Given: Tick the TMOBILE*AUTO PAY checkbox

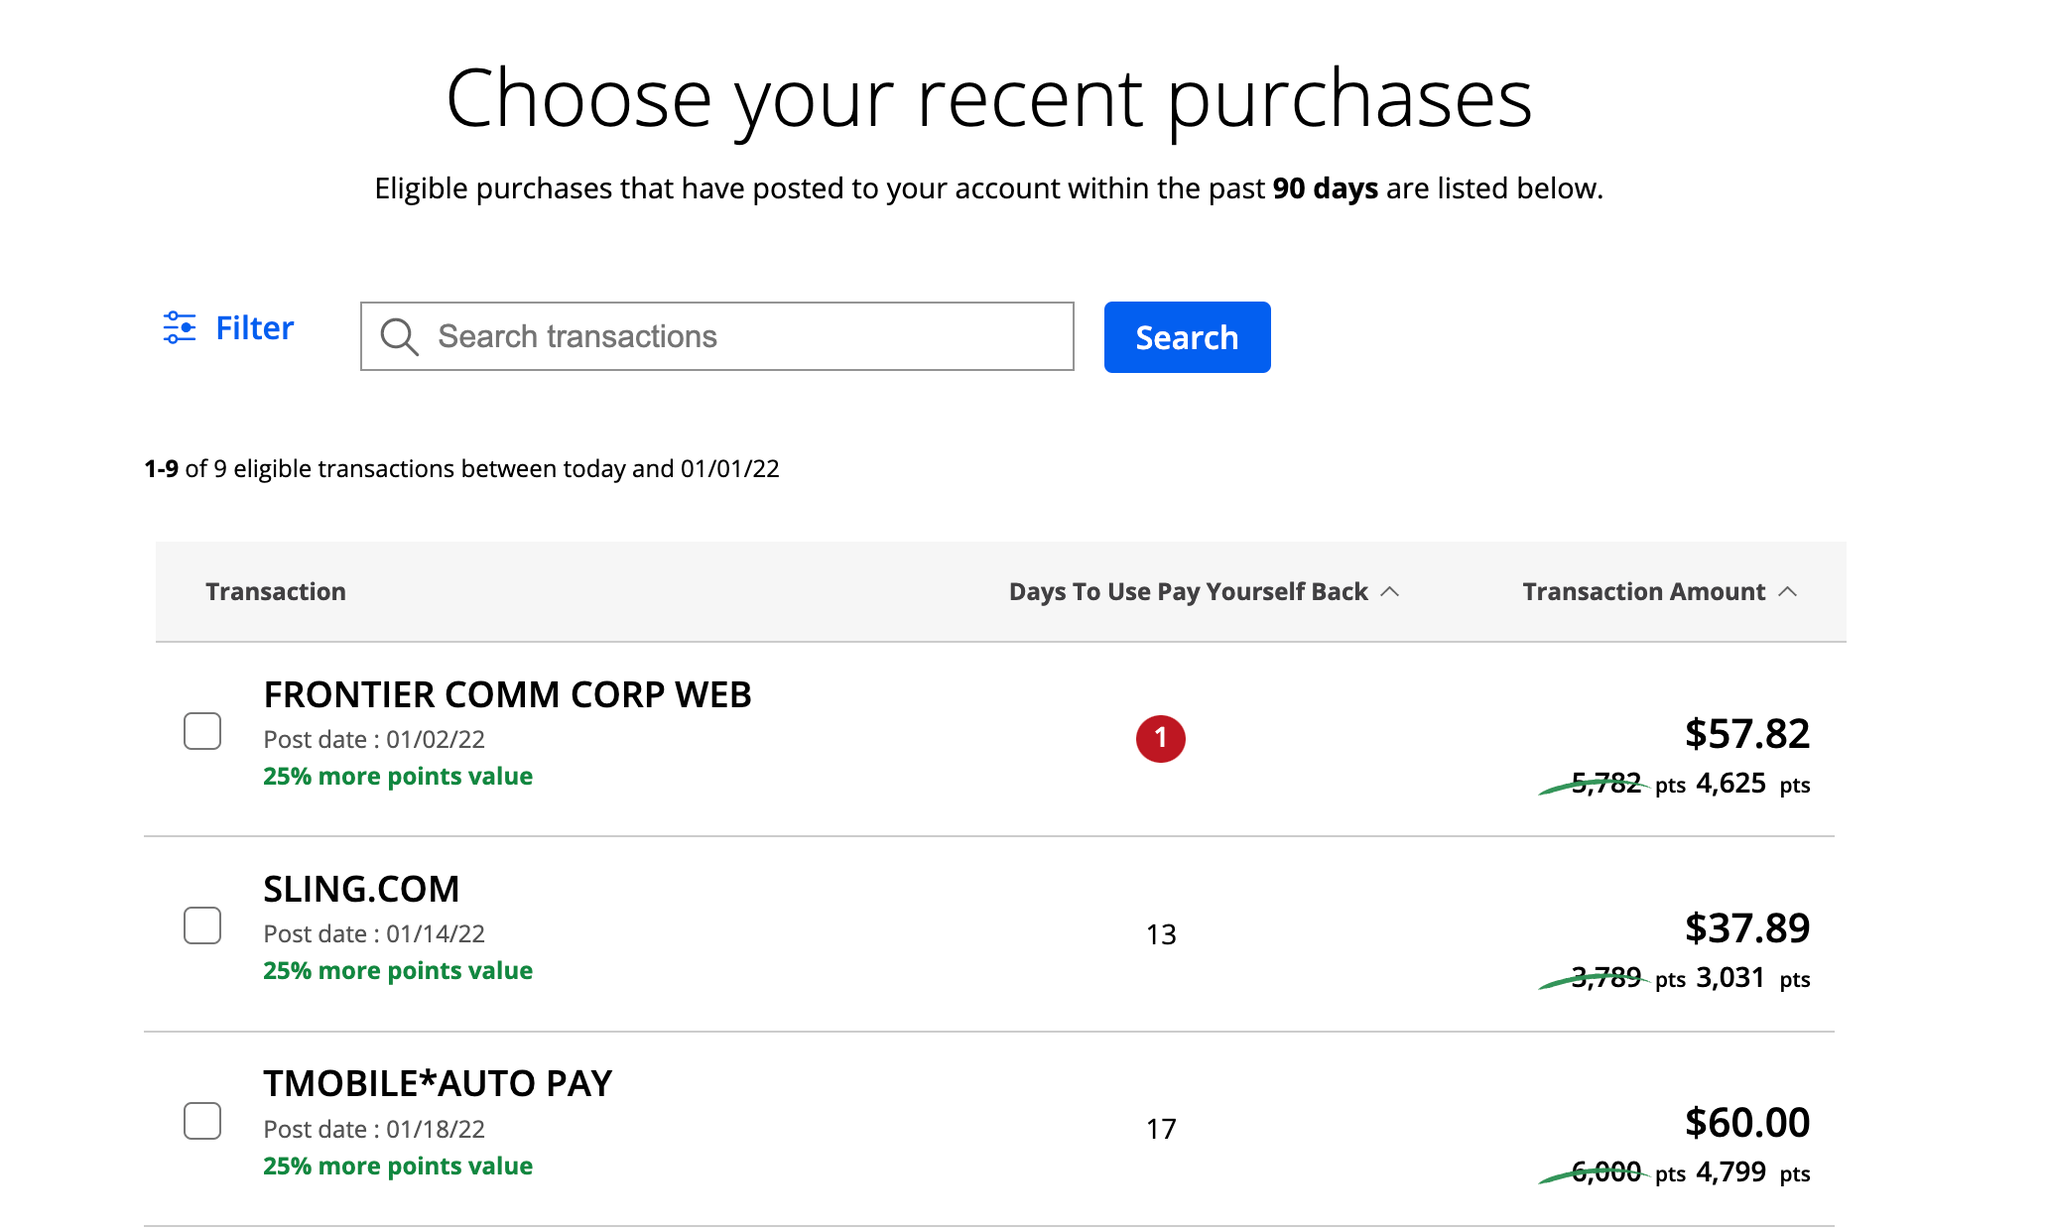Looking at the screenshot, I should tap(202, 1122).
